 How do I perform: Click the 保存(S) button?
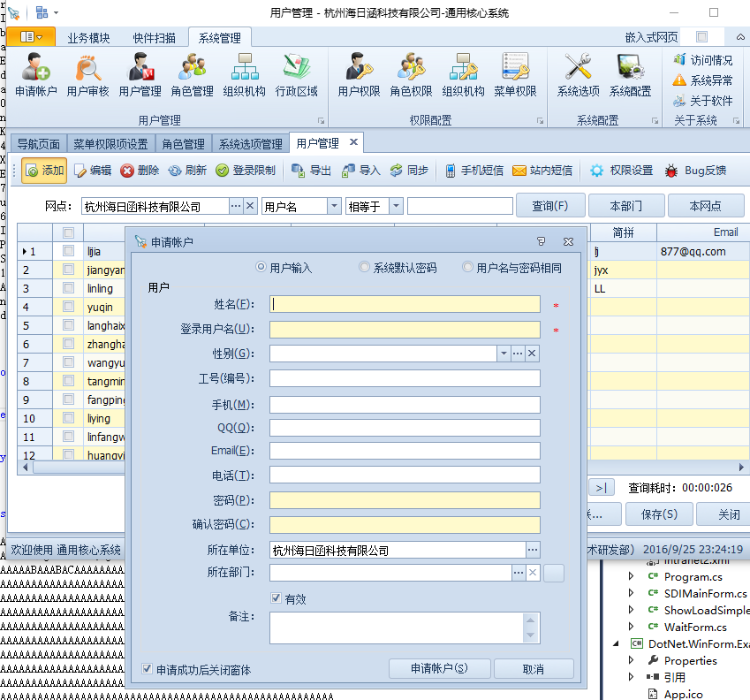pyautogui.click(x=659, y=514)
